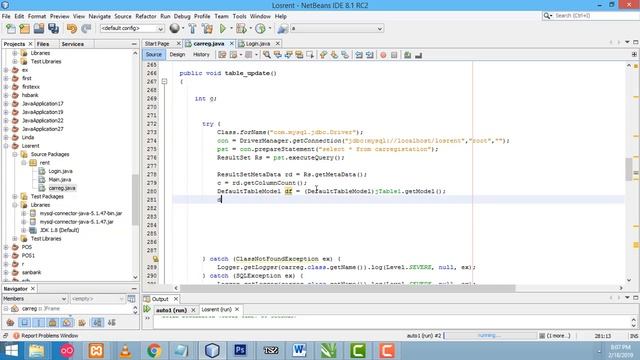The image size is (640, 360).
Task: Switch to the Start Page tab
Action: pos(157,44)
